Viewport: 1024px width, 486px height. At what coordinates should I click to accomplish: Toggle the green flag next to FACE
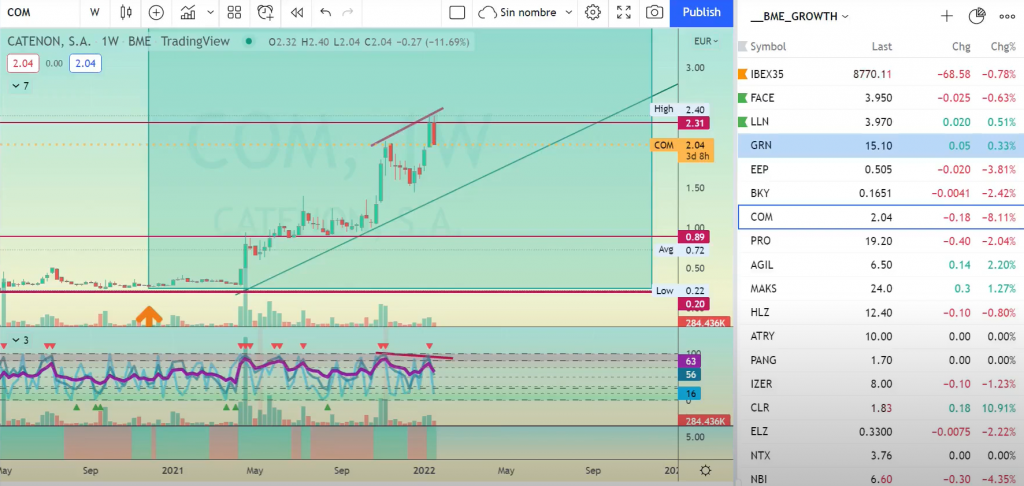[x=741, y=98]
